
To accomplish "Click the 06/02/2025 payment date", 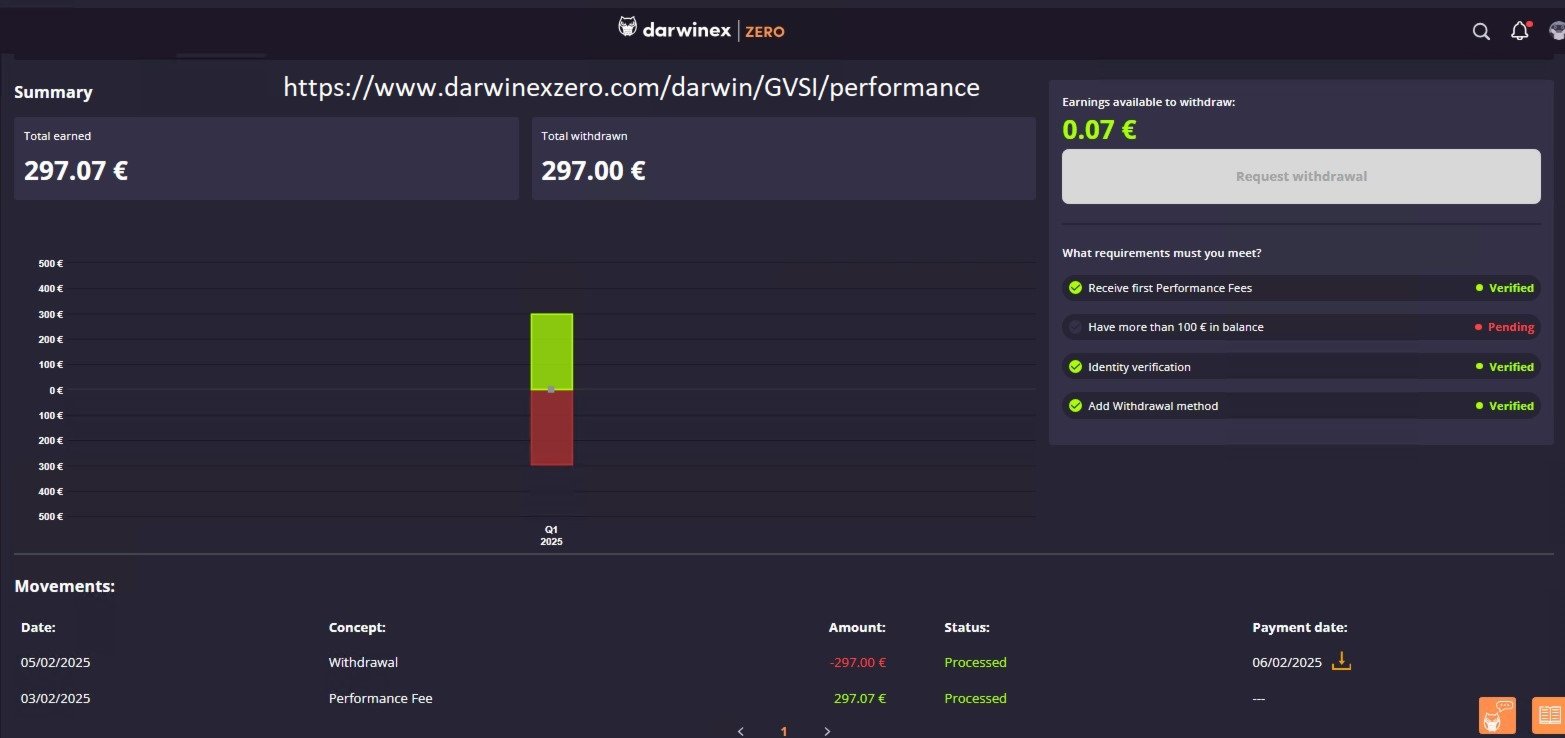I will (x=1287, y=662).
